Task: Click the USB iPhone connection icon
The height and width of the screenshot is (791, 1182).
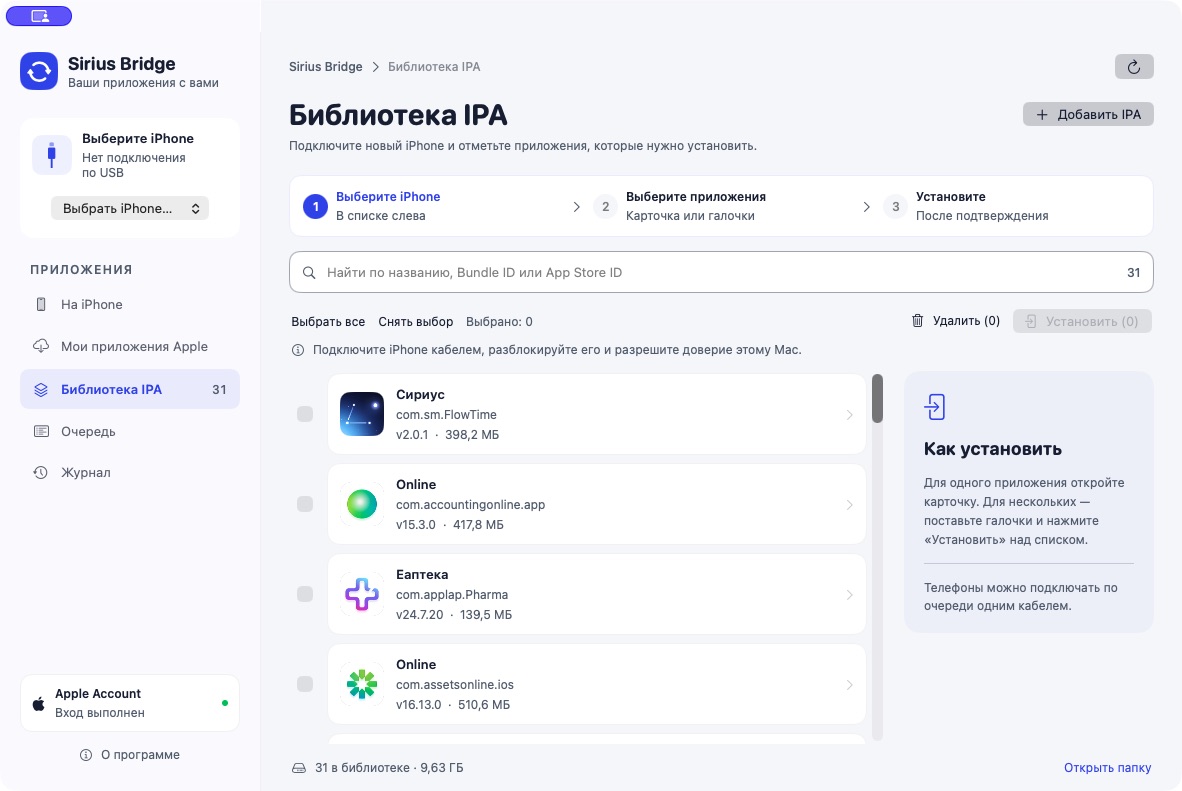Action: (51, 155)
